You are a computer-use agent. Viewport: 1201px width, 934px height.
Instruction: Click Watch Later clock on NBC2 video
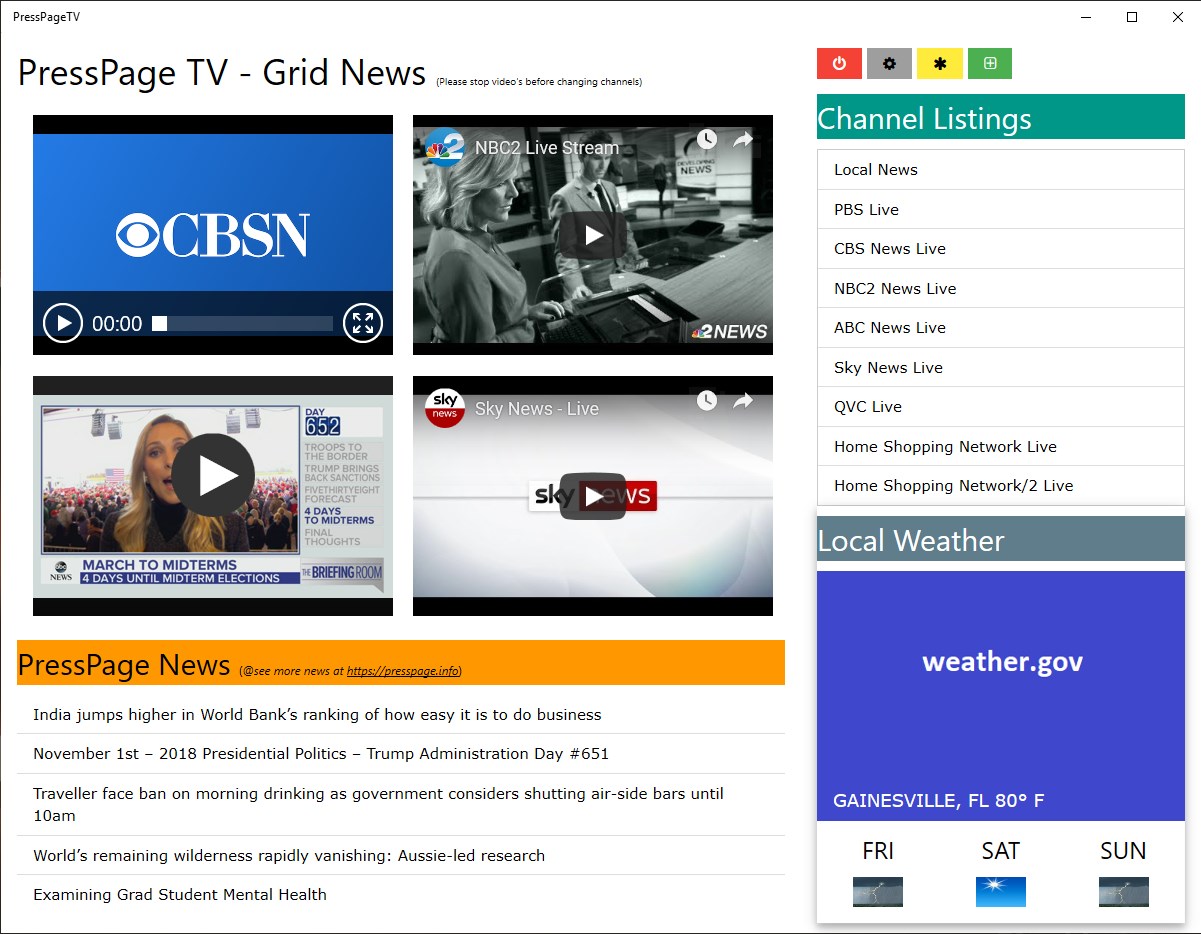coord(706,139)
